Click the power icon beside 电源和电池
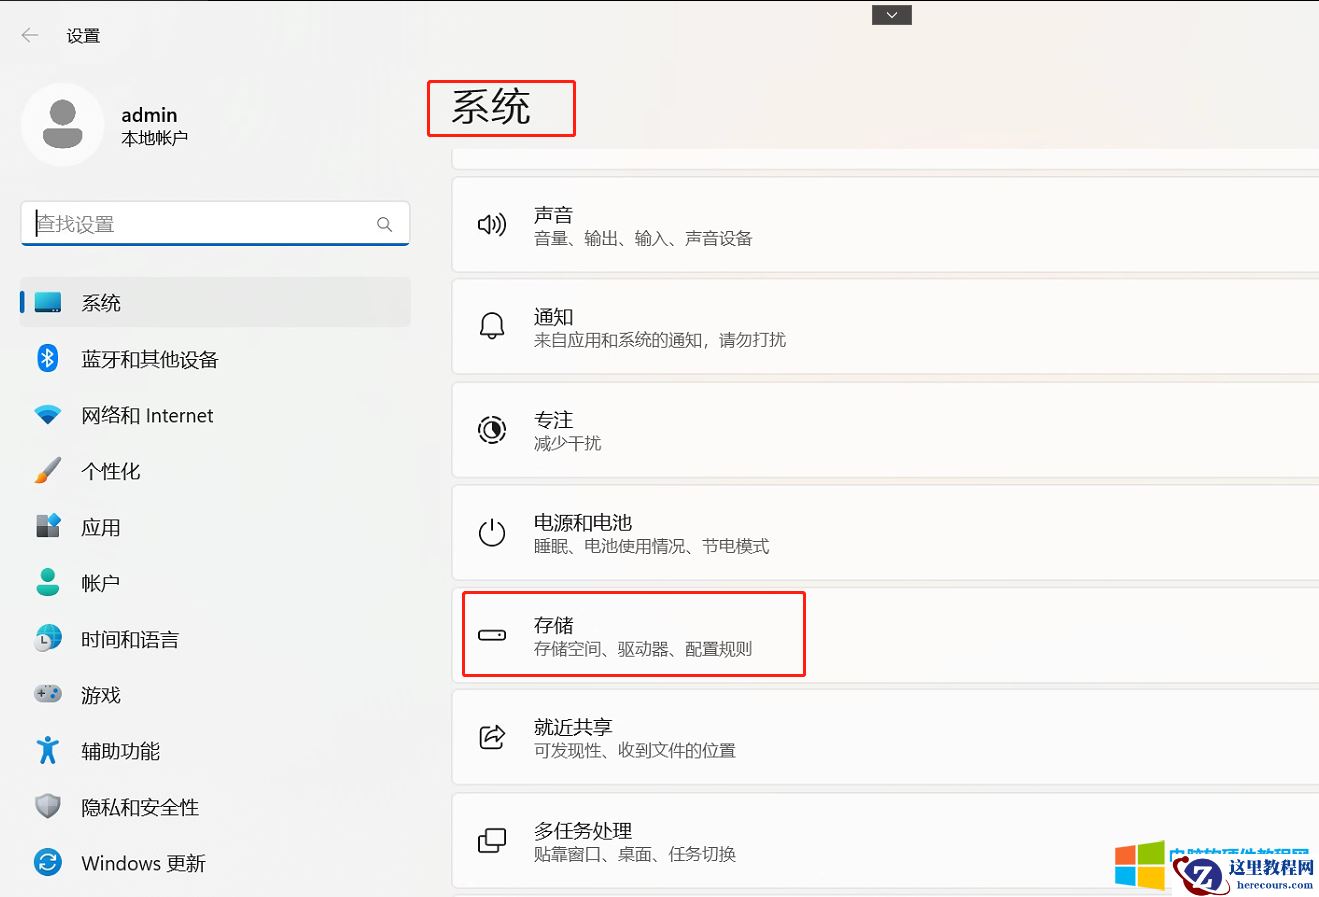Viewport: 1319px width, 897px height. pos(492,532)
